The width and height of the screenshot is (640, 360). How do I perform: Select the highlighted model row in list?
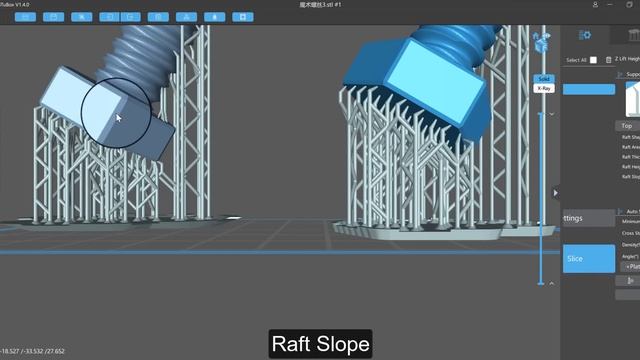coord(589,89)
